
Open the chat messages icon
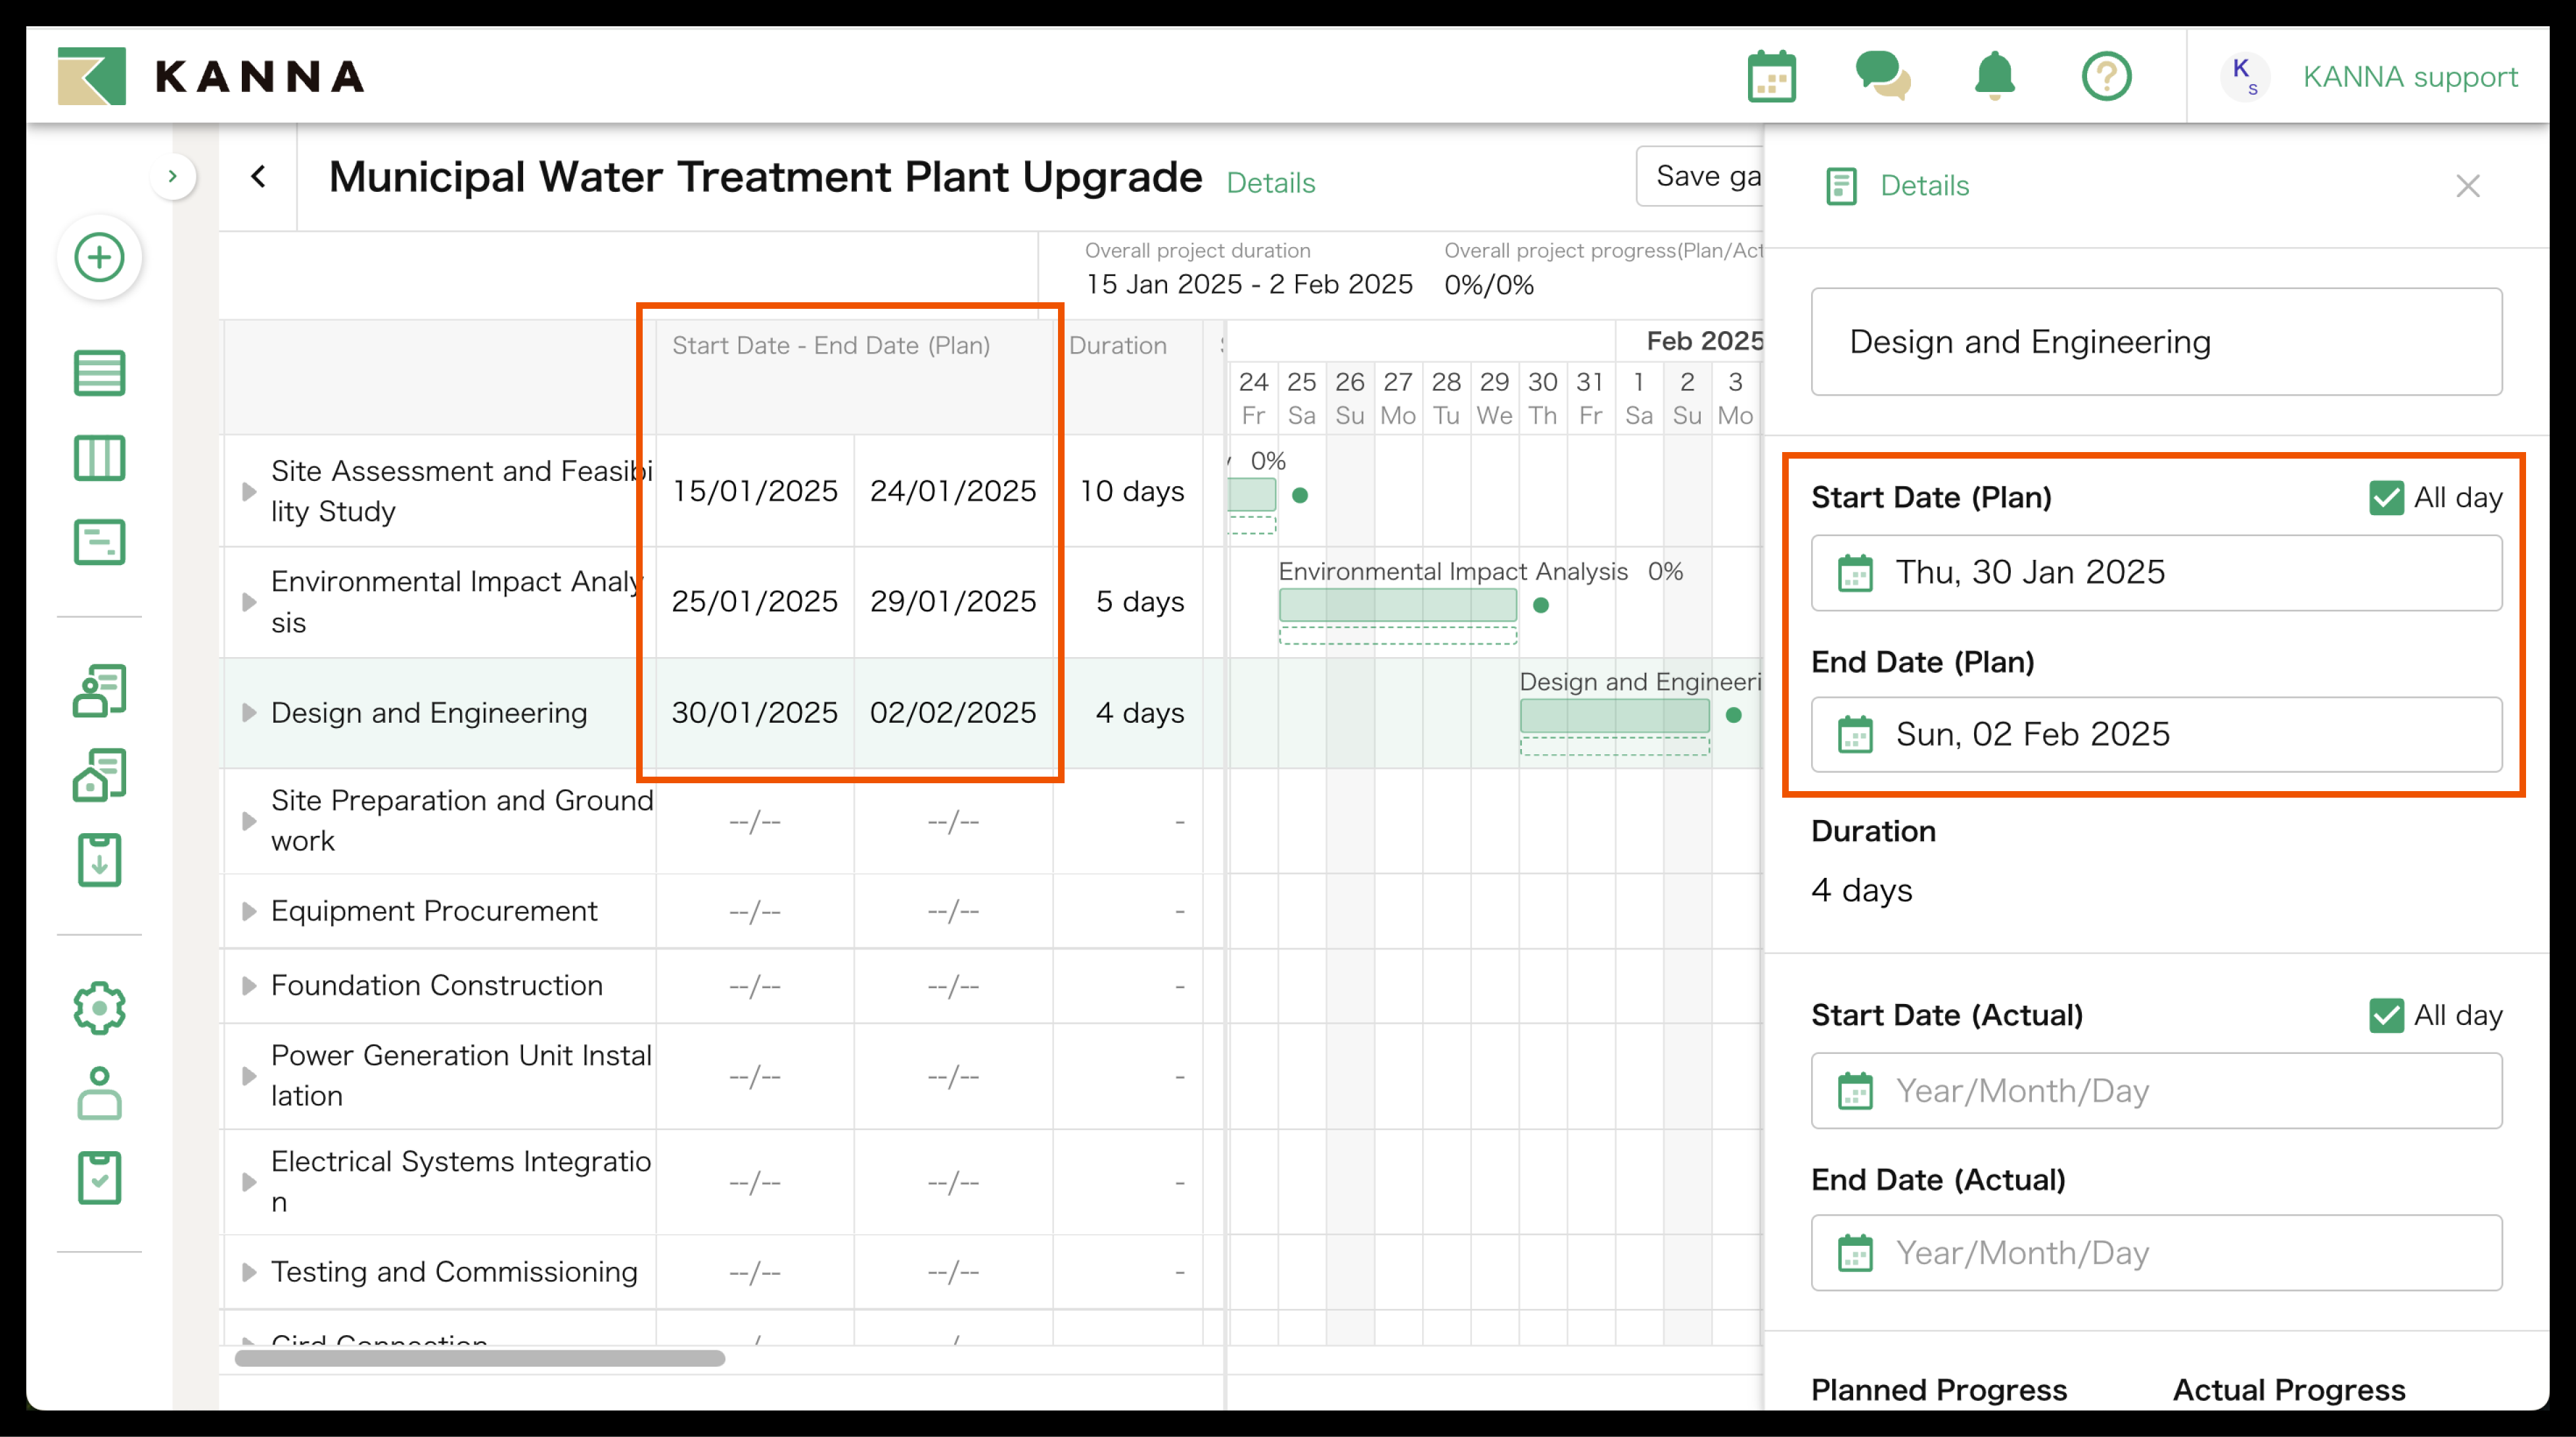[1882, 77]
